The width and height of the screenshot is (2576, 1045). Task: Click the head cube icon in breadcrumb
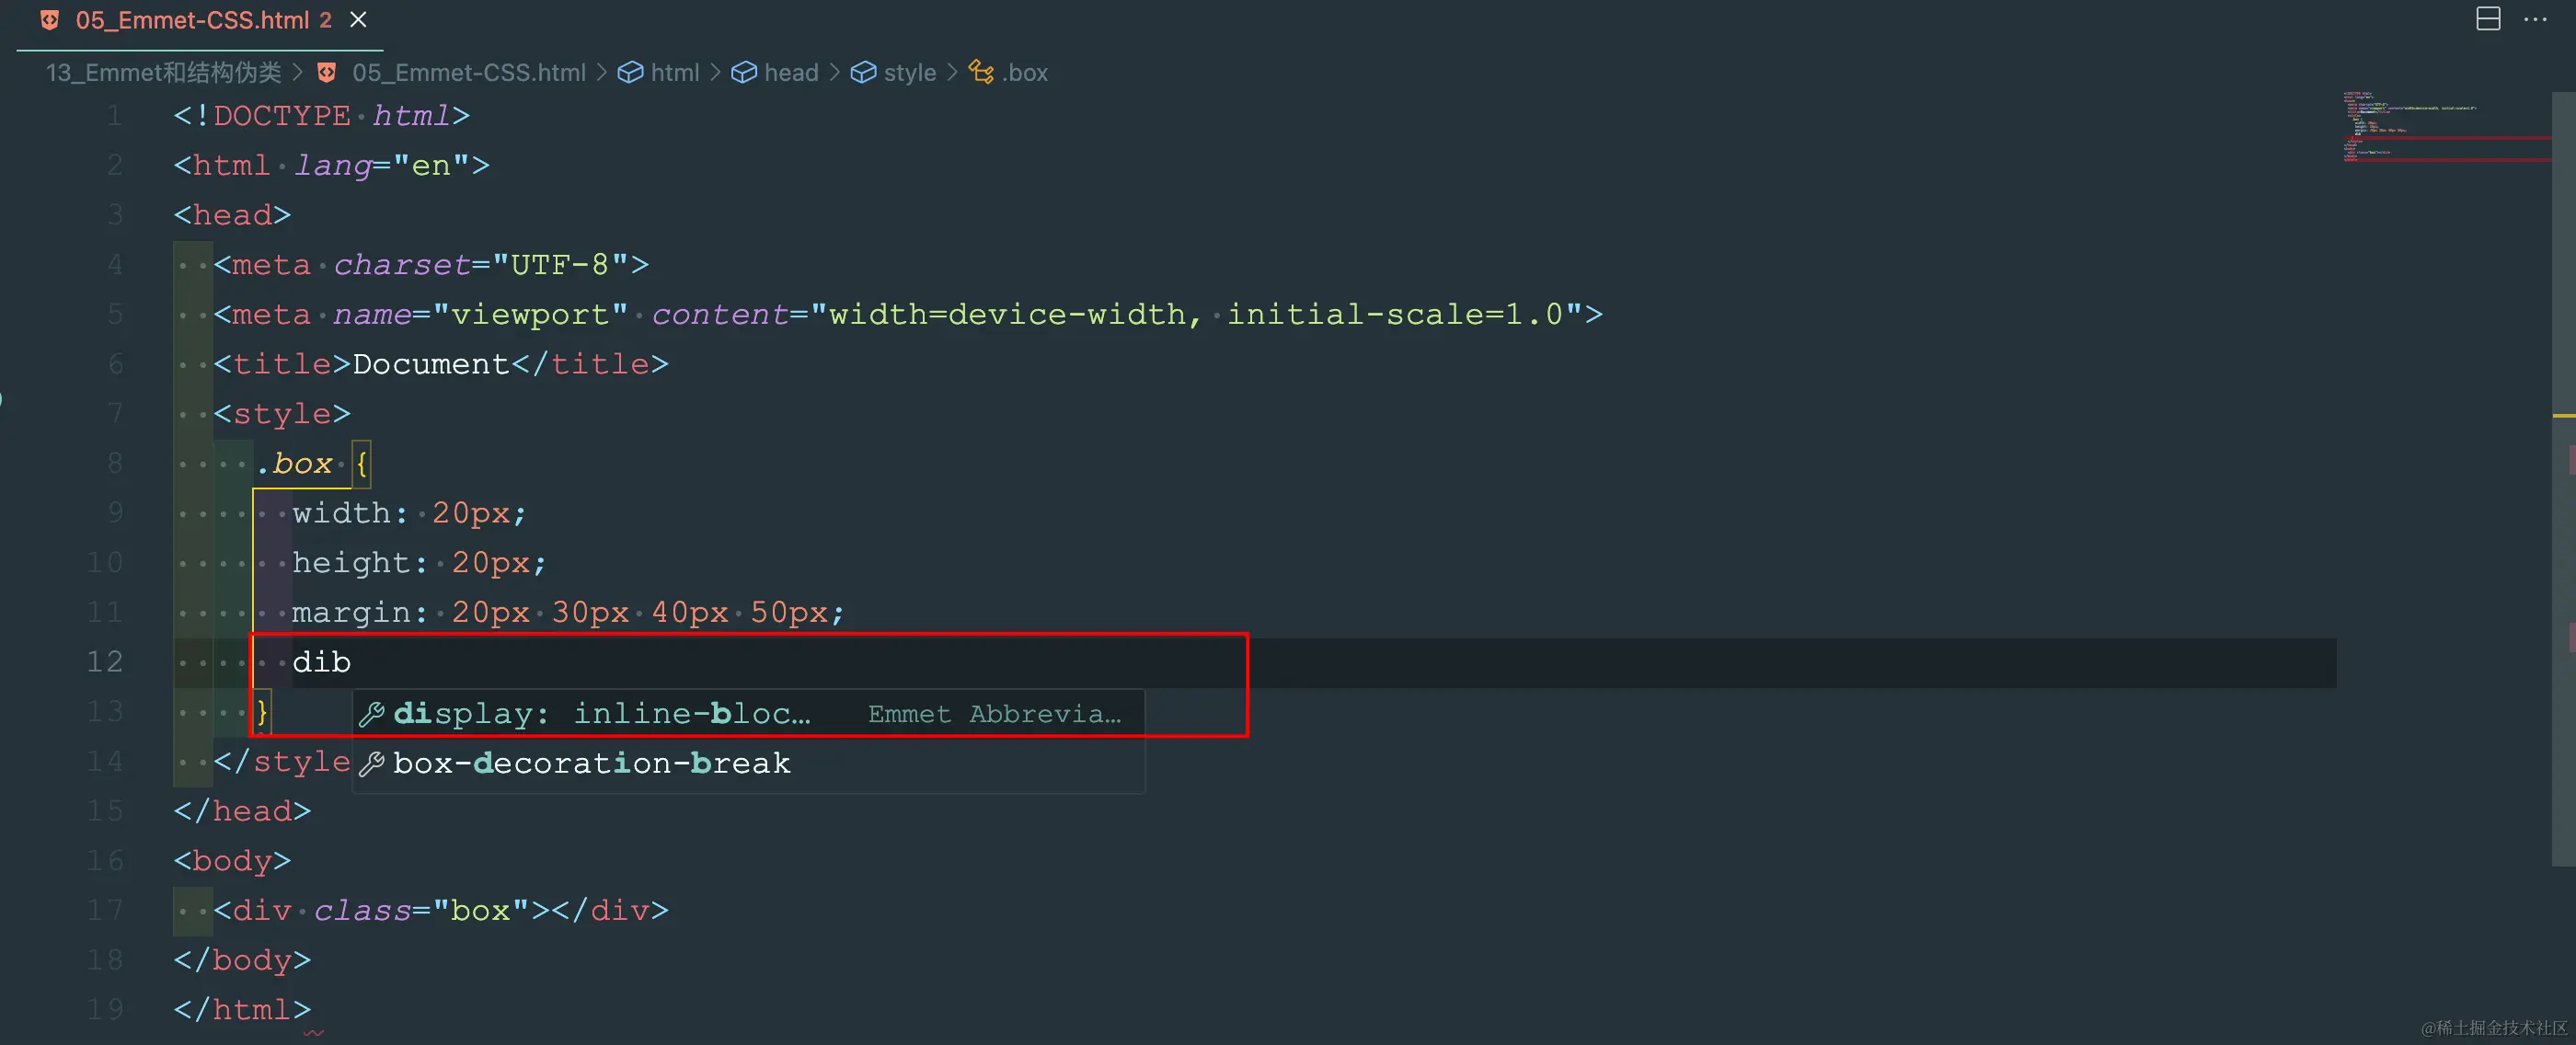[x=743, y=73]
